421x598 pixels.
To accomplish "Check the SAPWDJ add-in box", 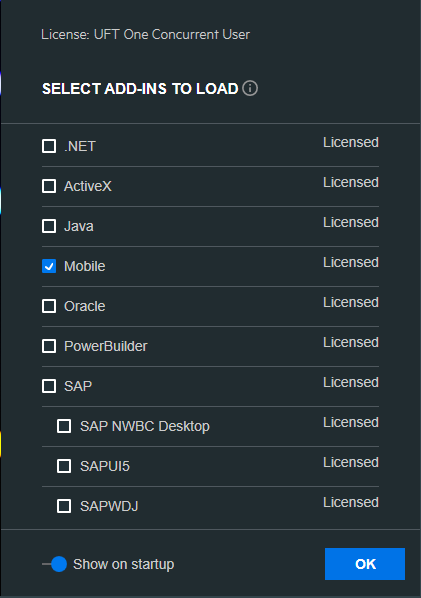I will (x=64, y=506).
